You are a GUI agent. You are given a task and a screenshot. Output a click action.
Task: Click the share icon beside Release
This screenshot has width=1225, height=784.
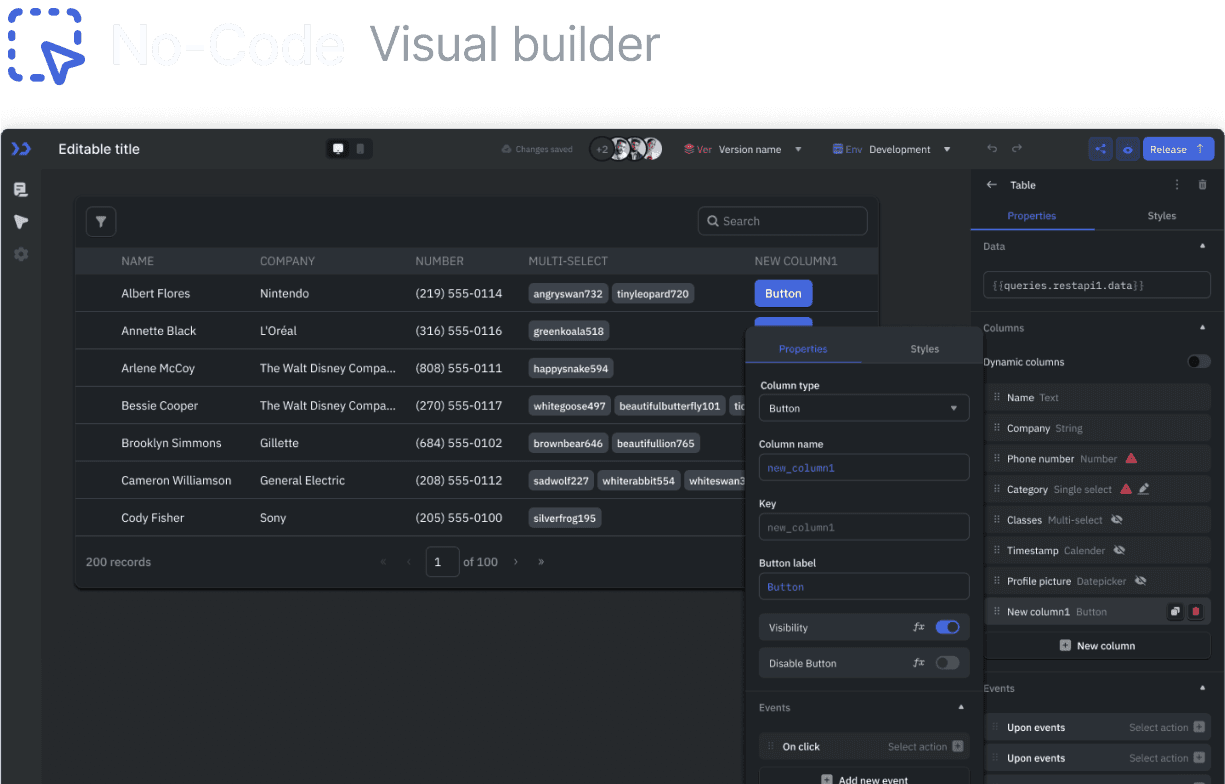pos(1100,149)
